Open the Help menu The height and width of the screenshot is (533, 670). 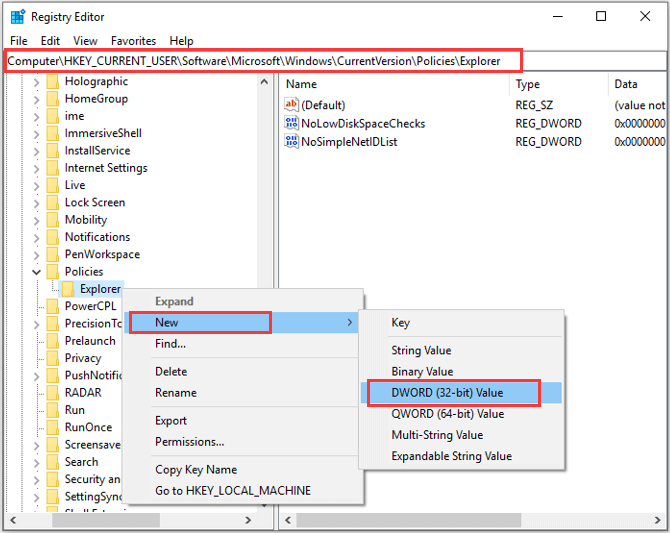(181, 41)
